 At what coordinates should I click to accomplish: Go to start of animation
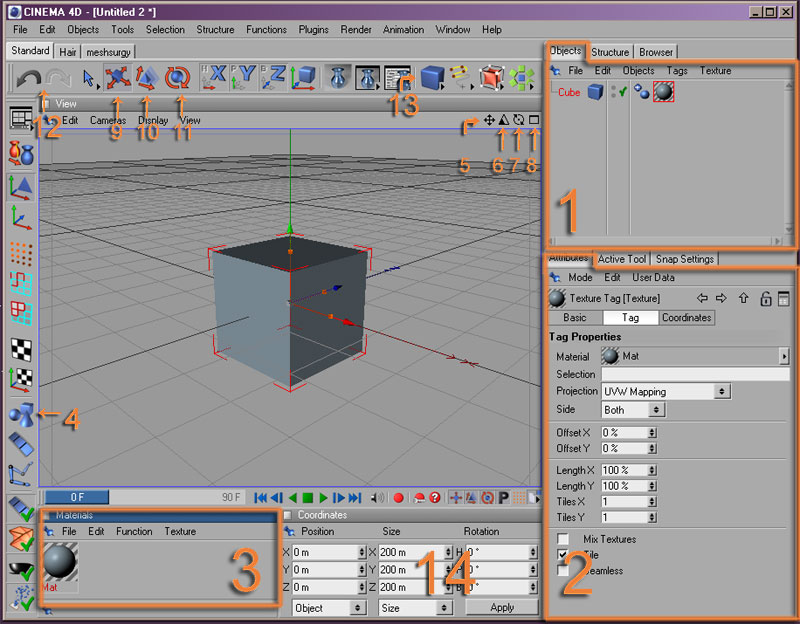point(261,497)
